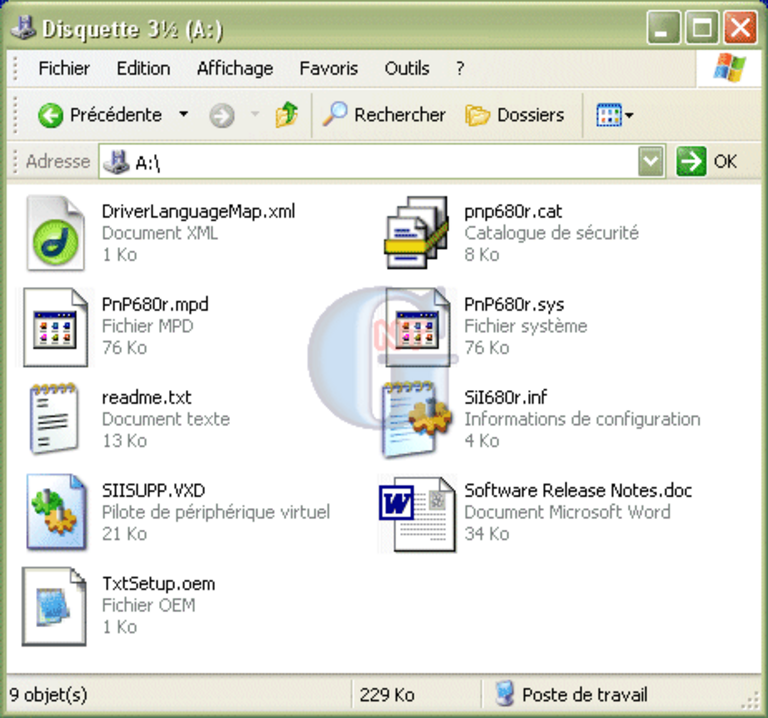The height and width of the screenshot is (718, 768).
Task: Click the '229 Ko' status text
Action: (x=387, y=694)
